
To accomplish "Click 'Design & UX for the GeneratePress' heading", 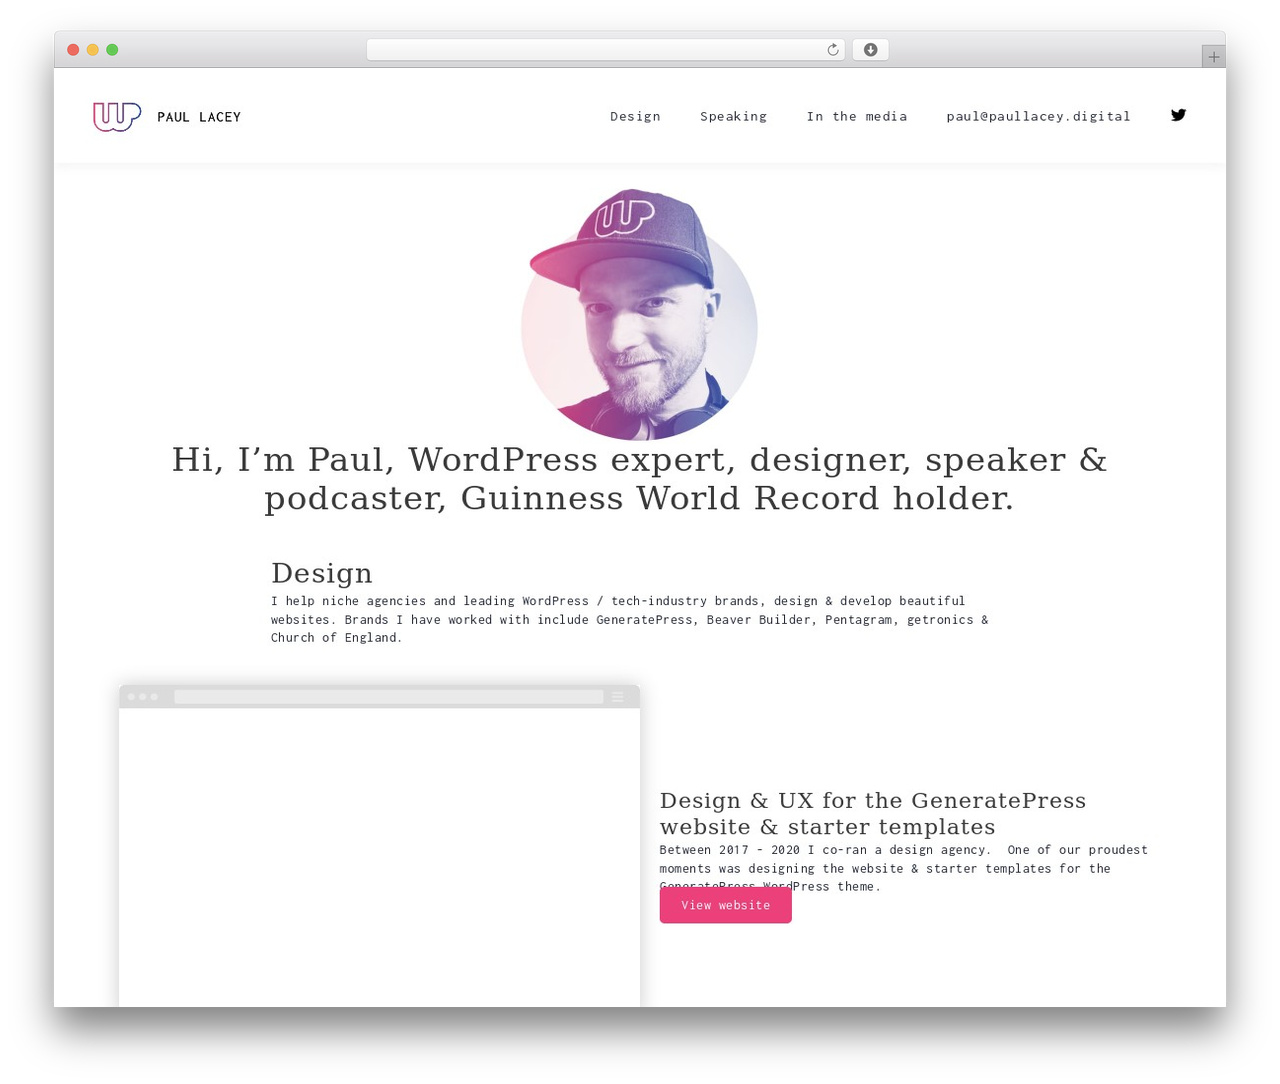I will 873,813.
